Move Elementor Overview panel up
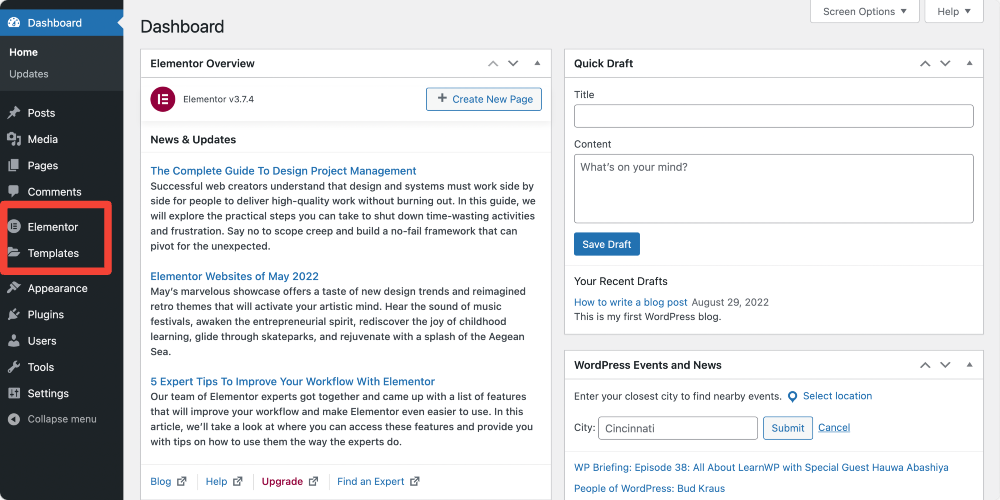The width and height of the screenshot is (1000, 500). tap(492, 63)
